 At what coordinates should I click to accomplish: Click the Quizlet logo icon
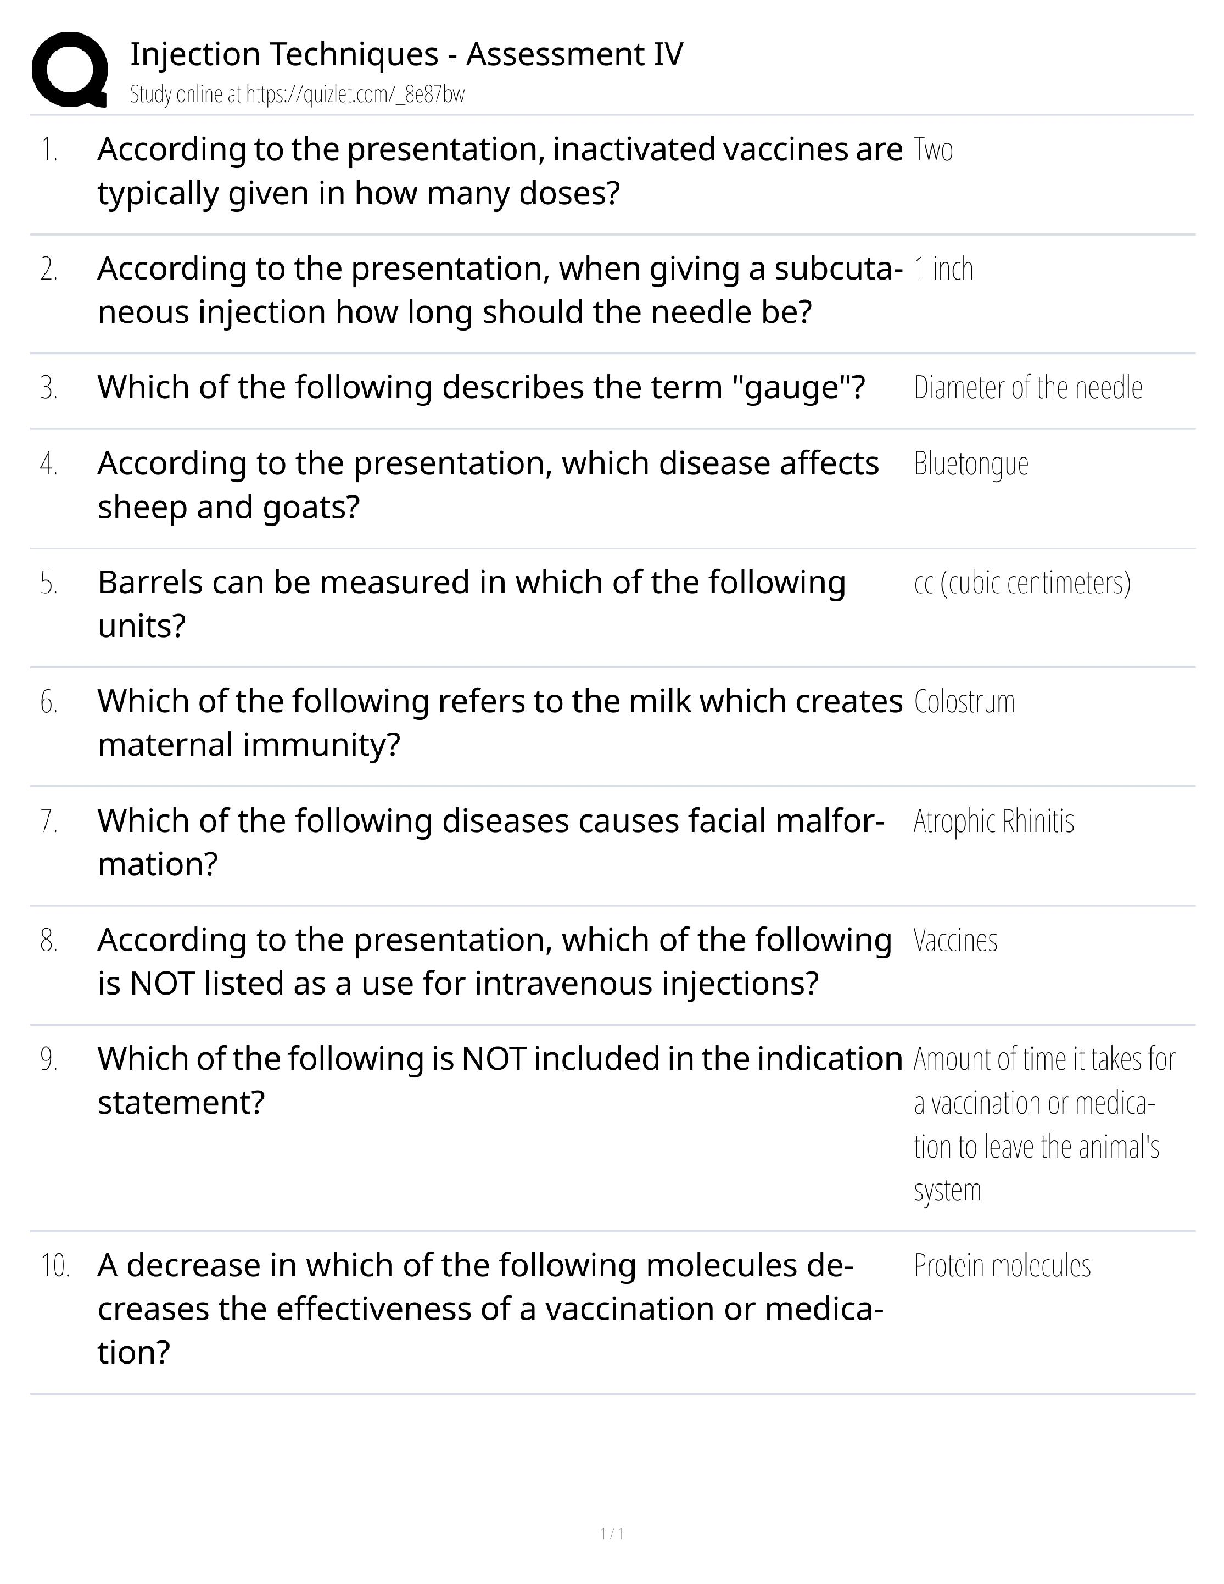(70, 70)
